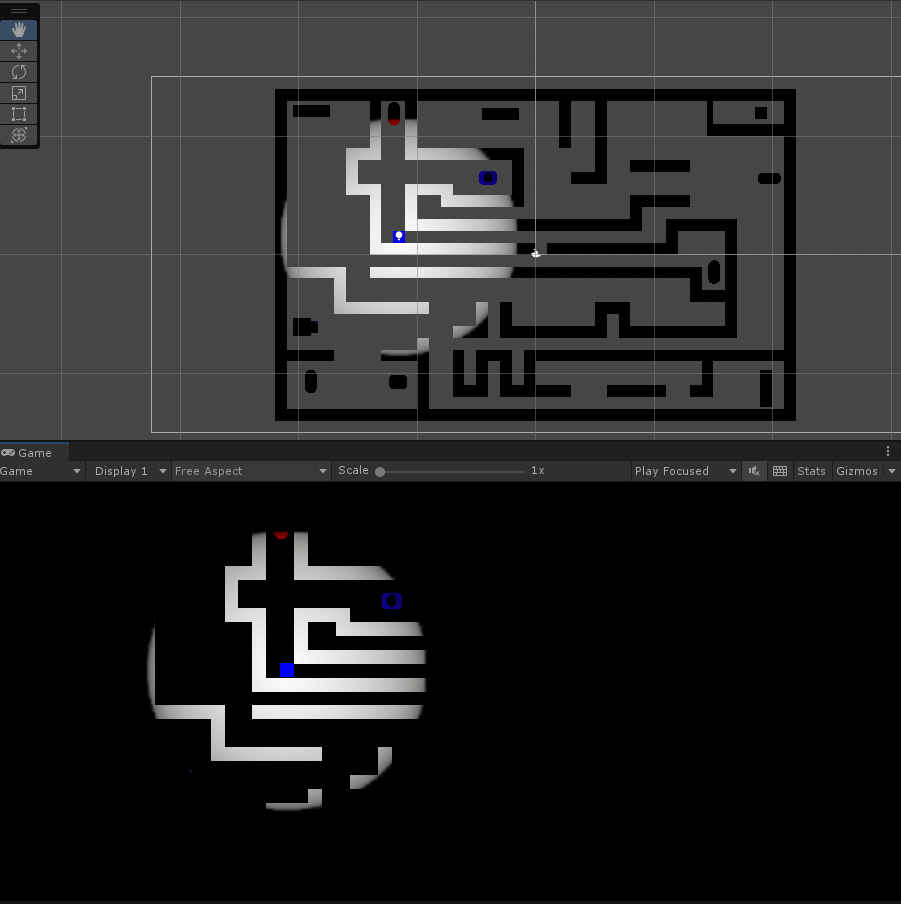Screen dimensions: 901x904
Task: Mute the Game view audio
Action: click(754, 470)
